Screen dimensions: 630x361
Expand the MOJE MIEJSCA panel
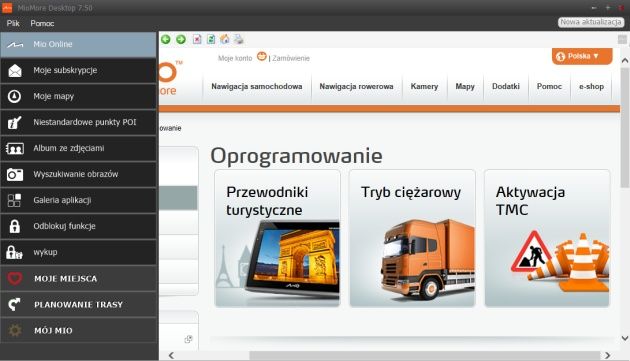click(78, 279)
